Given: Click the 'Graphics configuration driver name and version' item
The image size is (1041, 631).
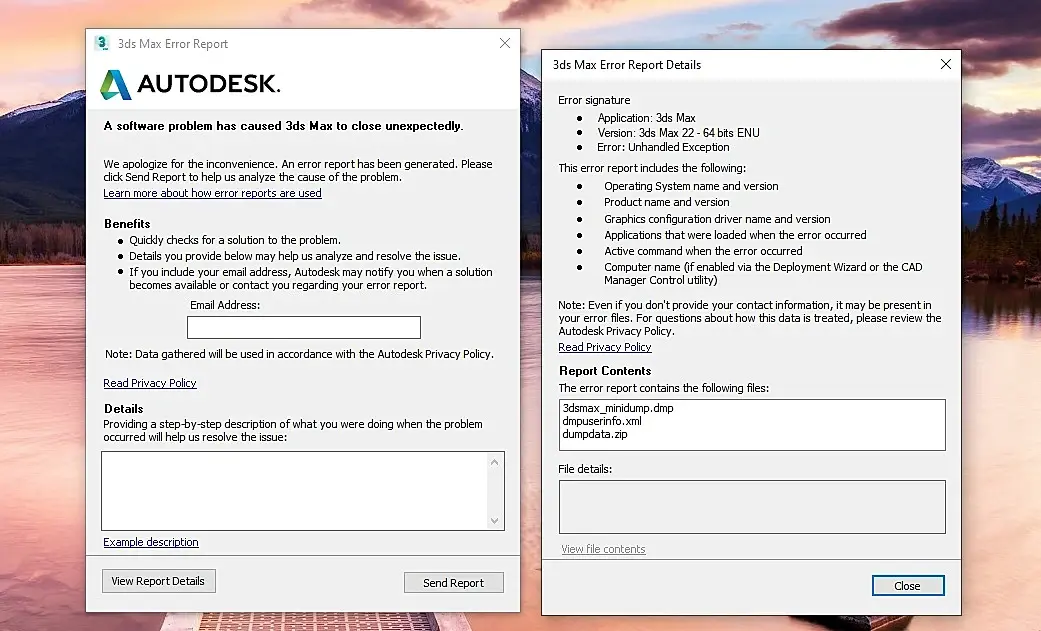Looking at the screenshot, I should pyautogui.click(x=717, y=219).
